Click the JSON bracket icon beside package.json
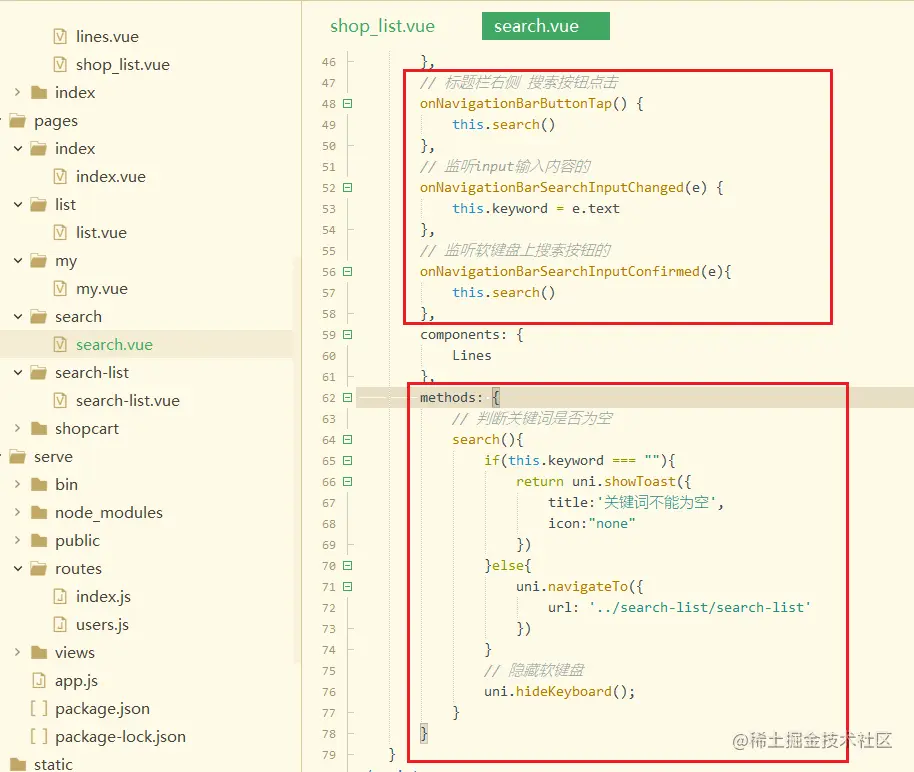Viewport: 914px width, 772px height. click(x=39, y=708)
